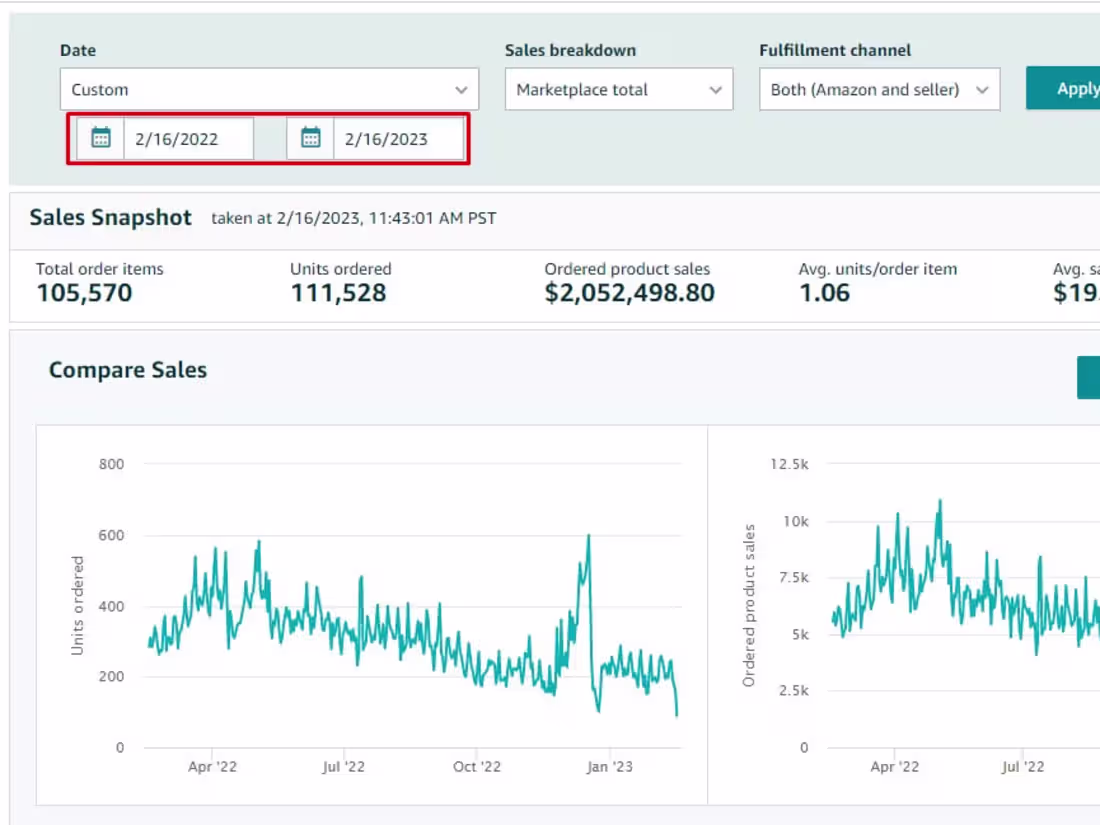Click the Oct '22 label on Units ordered chart

(x=477, y=767)
